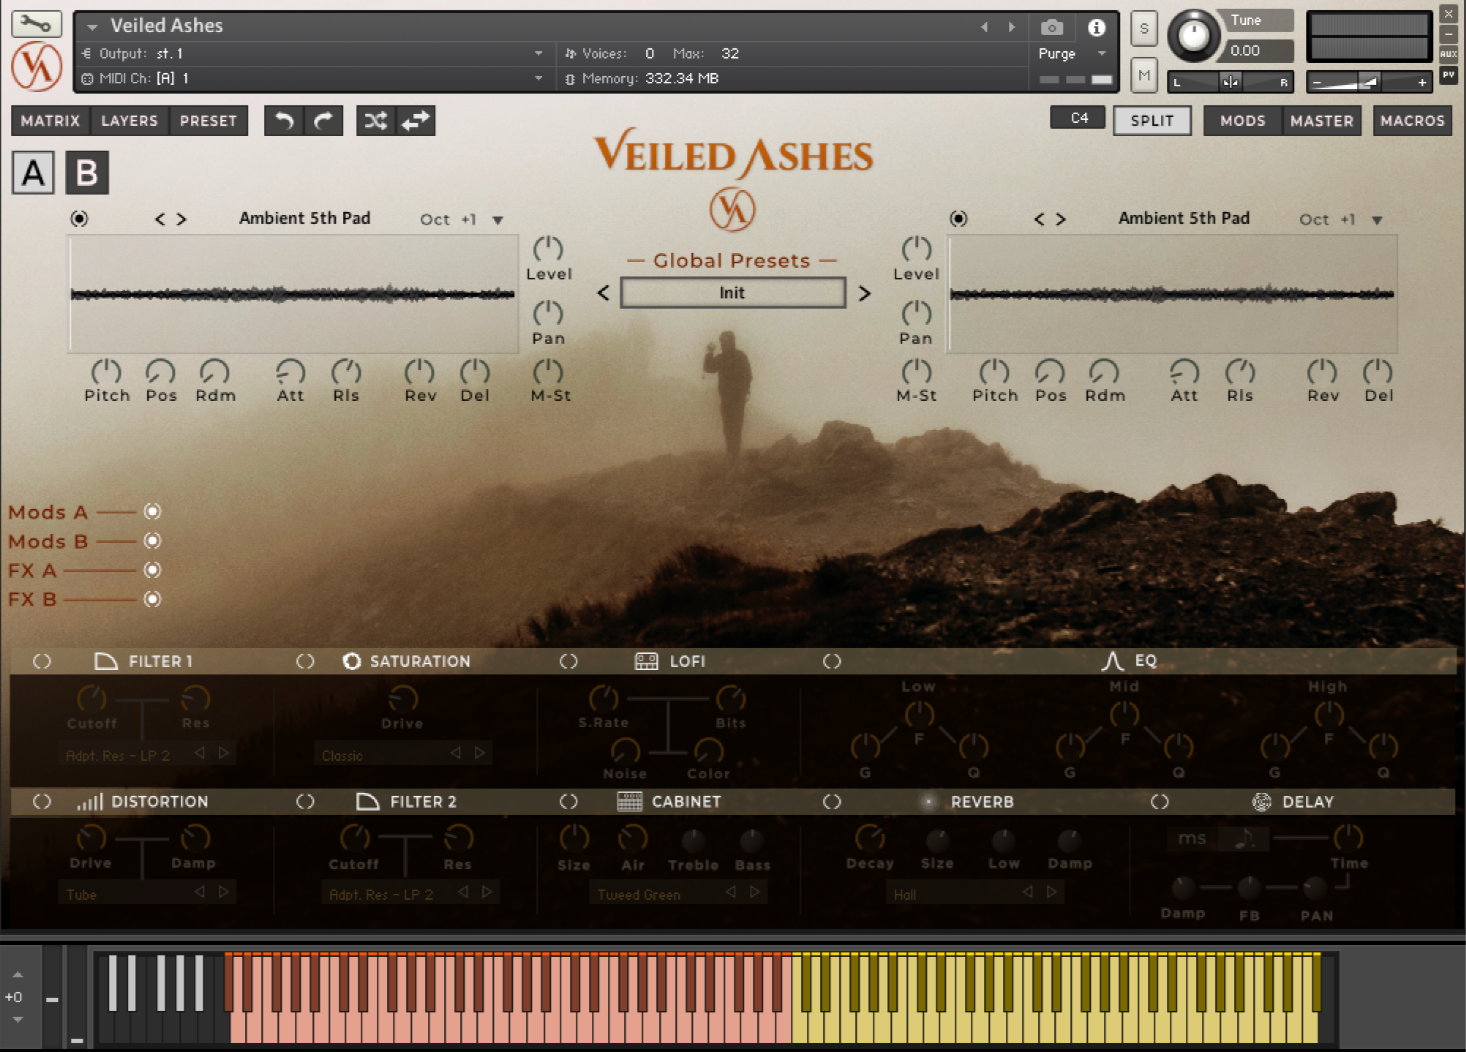This screenshot has width=1466, height=1052.
Task: Go to previous global preset arrow
Action: [603, 293]
